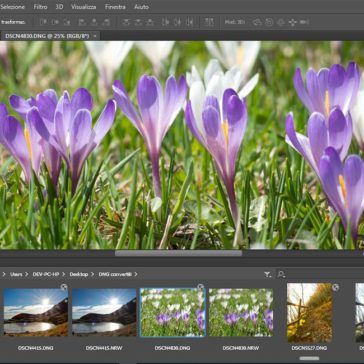Click the align left edges icon
The width and height of the screenshot is (364, 364).
[x=82, y=22]
